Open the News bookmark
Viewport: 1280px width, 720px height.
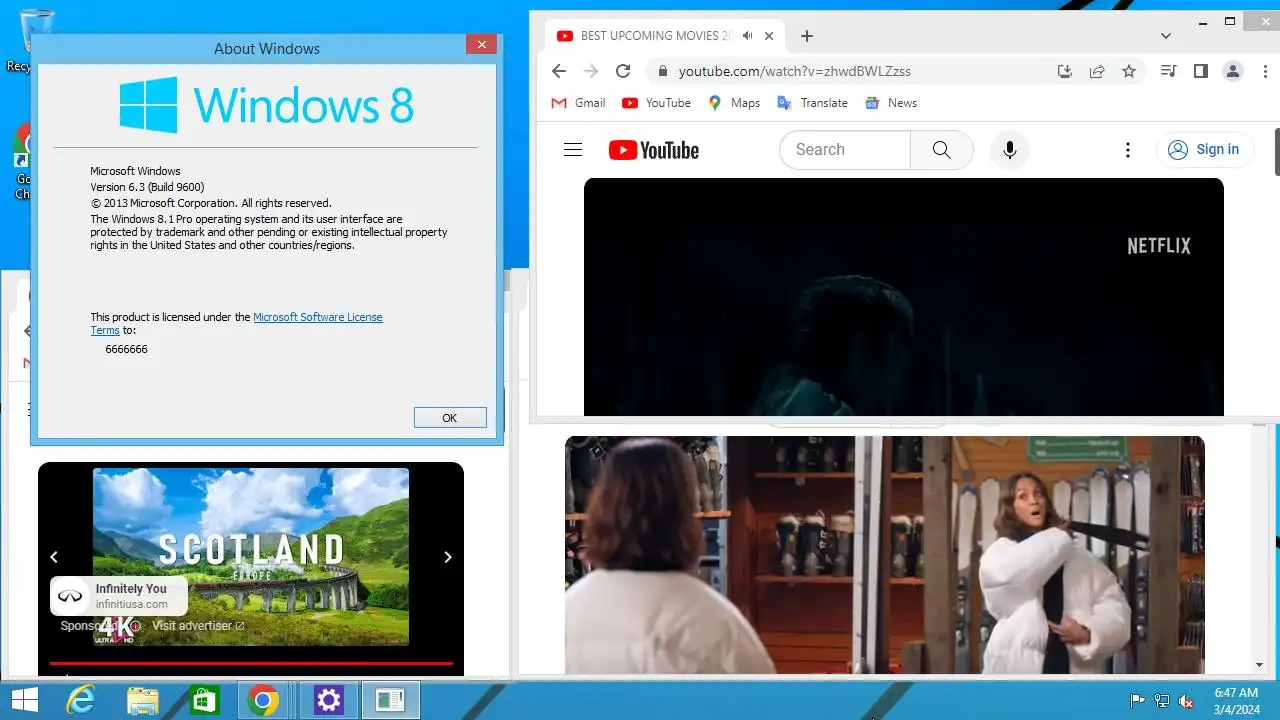[891, 103]
